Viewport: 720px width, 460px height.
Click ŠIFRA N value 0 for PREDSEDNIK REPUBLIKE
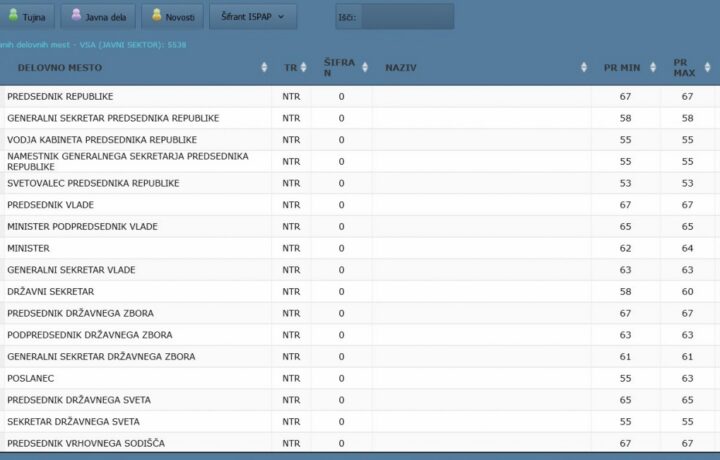point(341,96)
